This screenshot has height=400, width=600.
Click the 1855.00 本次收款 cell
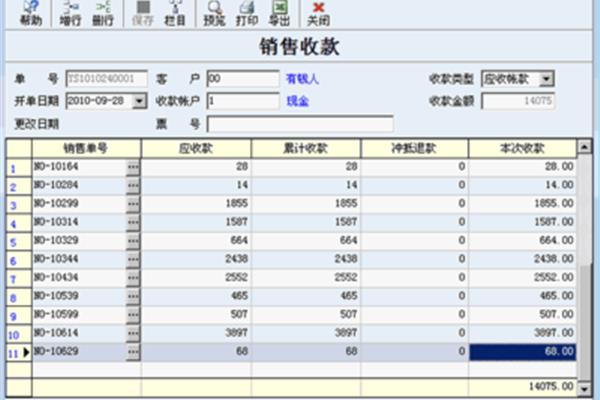click(522, 204)
